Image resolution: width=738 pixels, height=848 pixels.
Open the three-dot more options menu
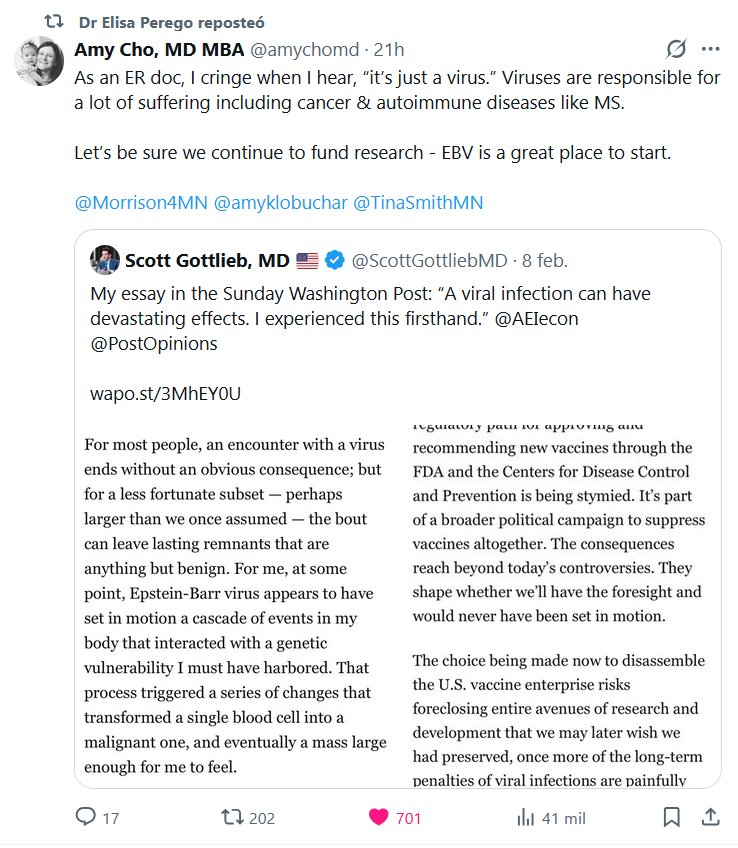(x=710, y=49)
